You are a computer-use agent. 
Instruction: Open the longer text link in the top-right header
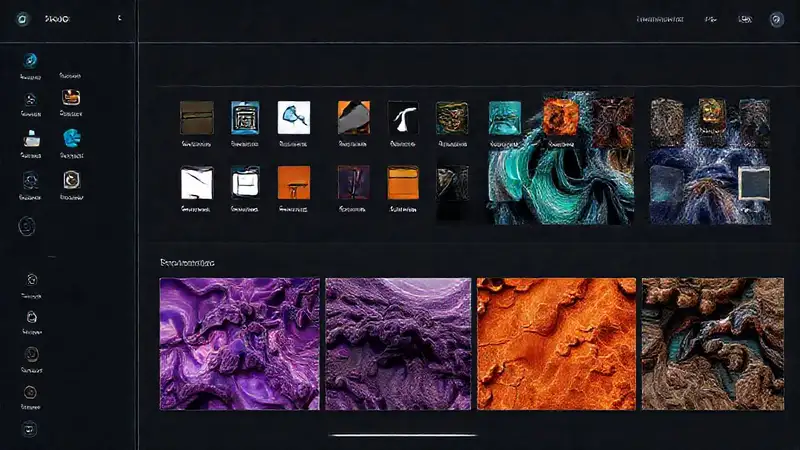click(x=660, y=19)
